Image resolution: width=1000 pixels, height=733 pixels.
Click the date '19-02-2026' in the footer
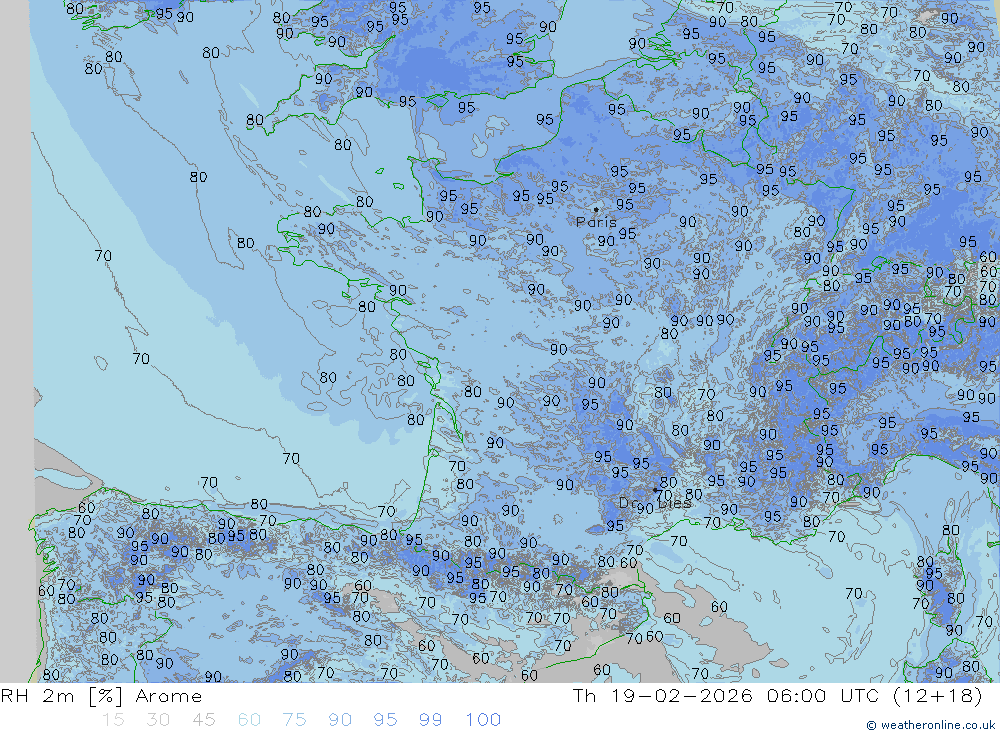click(682, 696)
